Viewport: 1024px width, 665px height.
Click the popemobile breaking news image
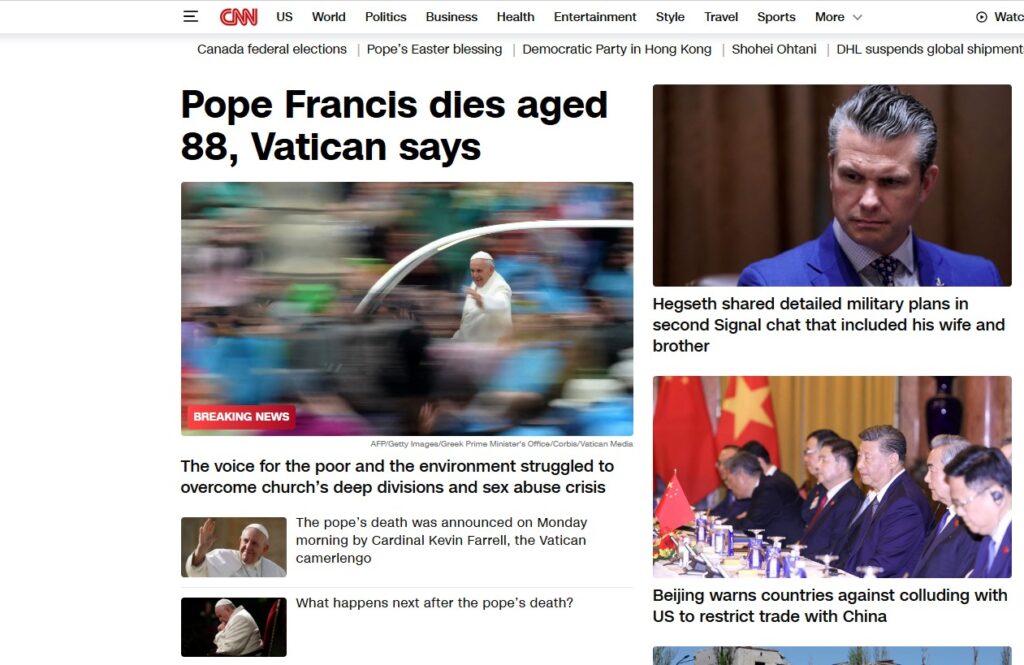407,308
